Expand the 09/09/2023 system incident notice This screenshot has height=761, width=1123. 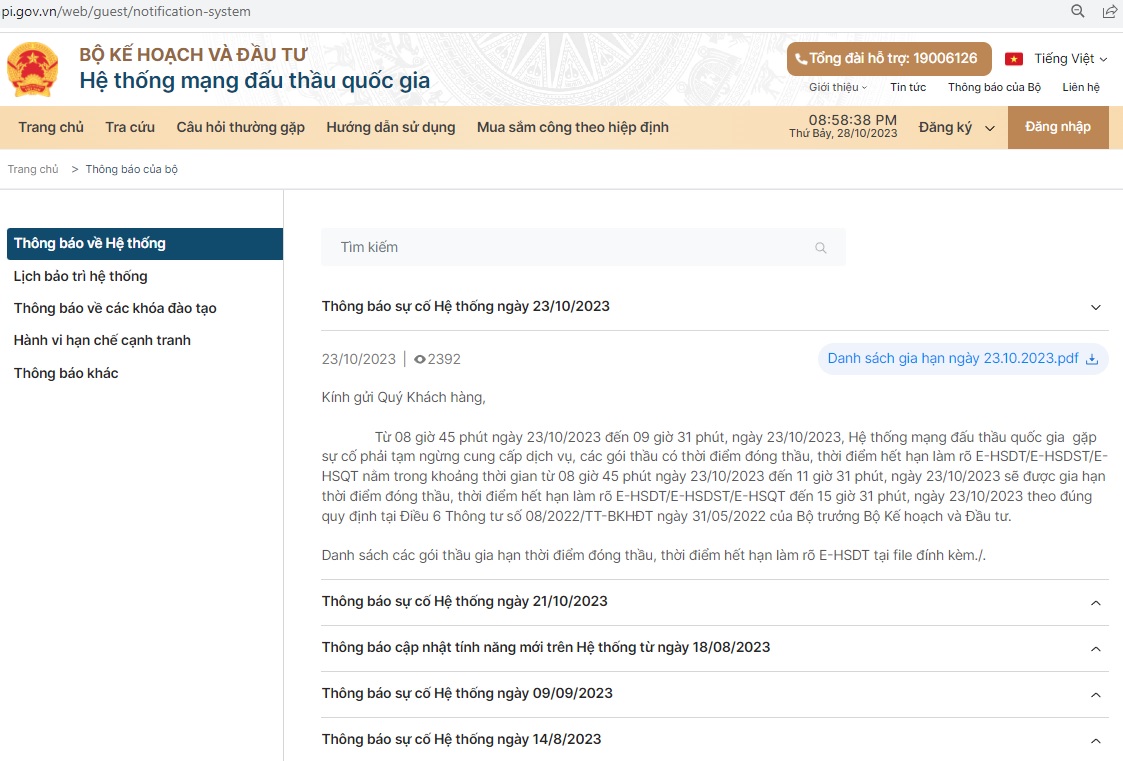pyautogui.click(x=1095, y=694)
